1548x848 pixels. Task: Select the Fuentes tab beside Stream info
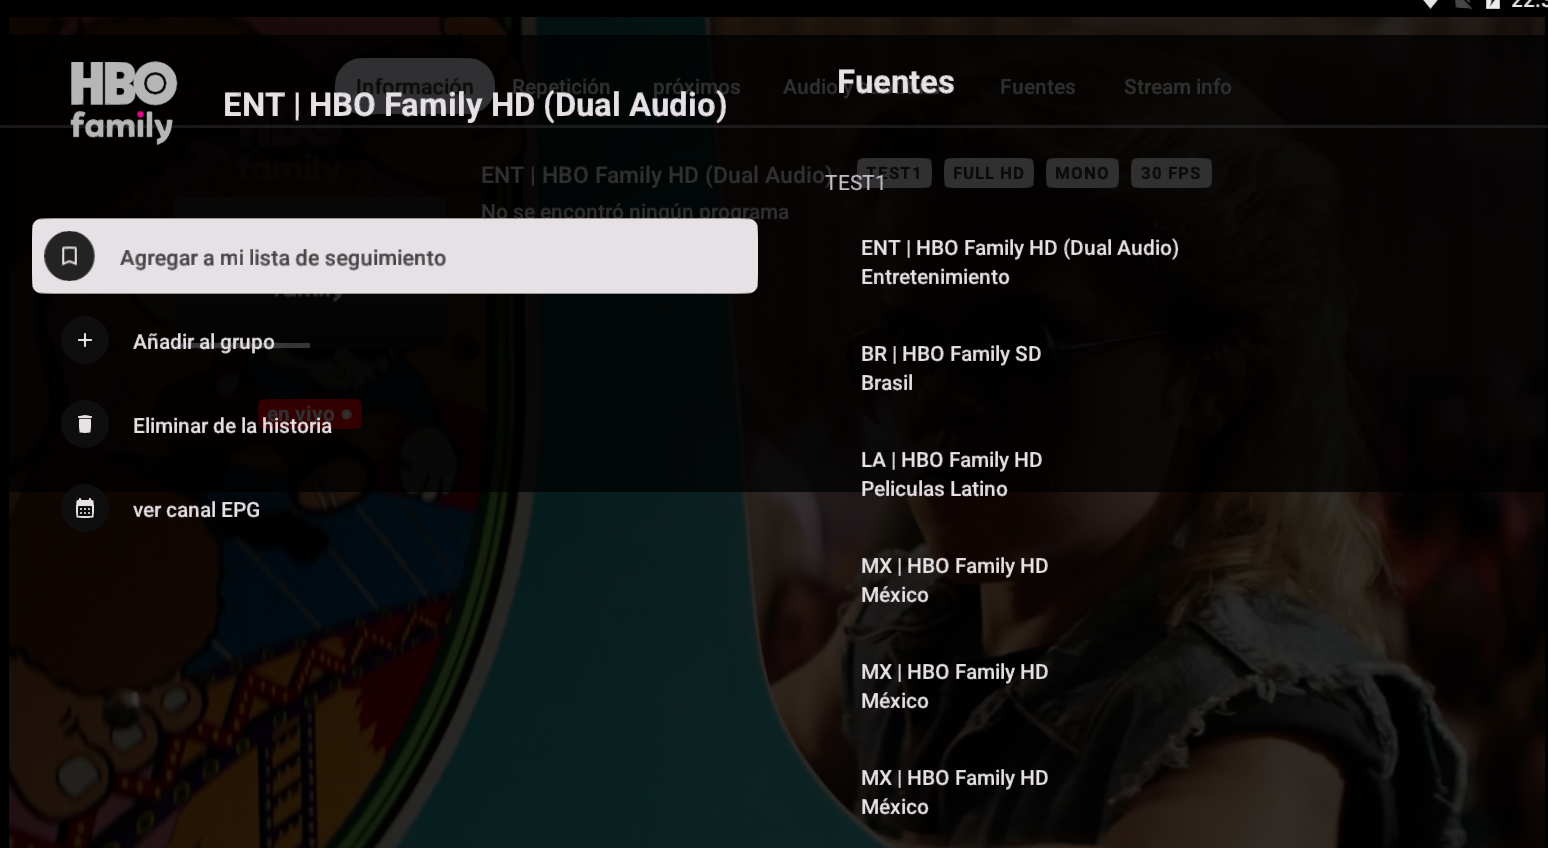pyautogui.click(x=1037, y=87)
